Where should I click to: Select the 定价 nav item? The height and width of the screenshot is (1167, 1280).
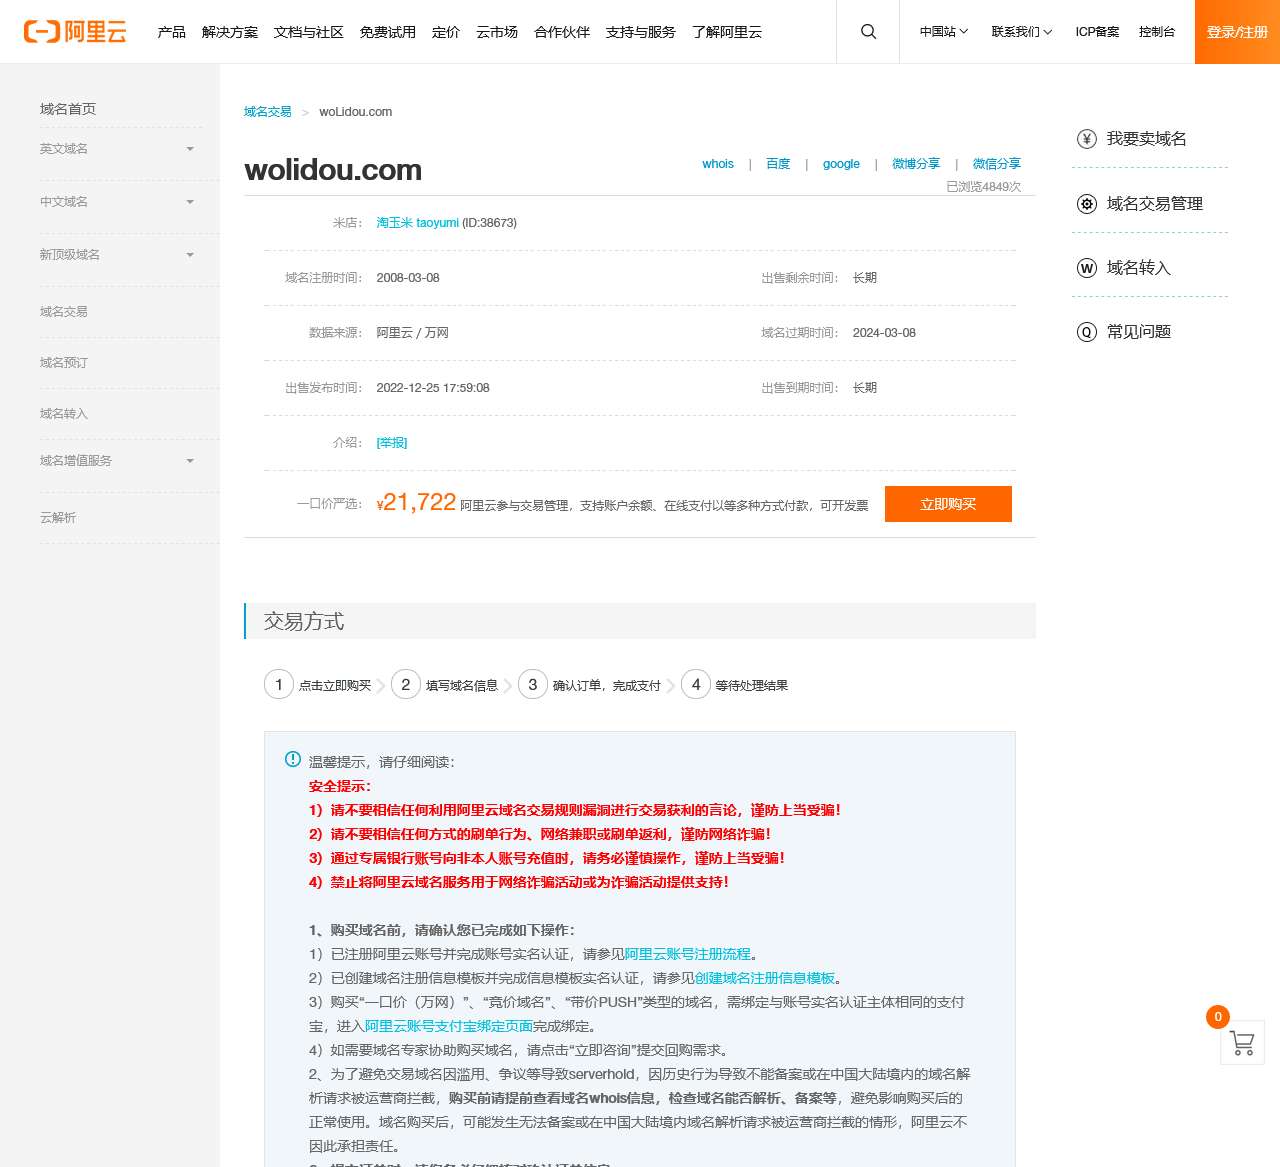point(446,32)
